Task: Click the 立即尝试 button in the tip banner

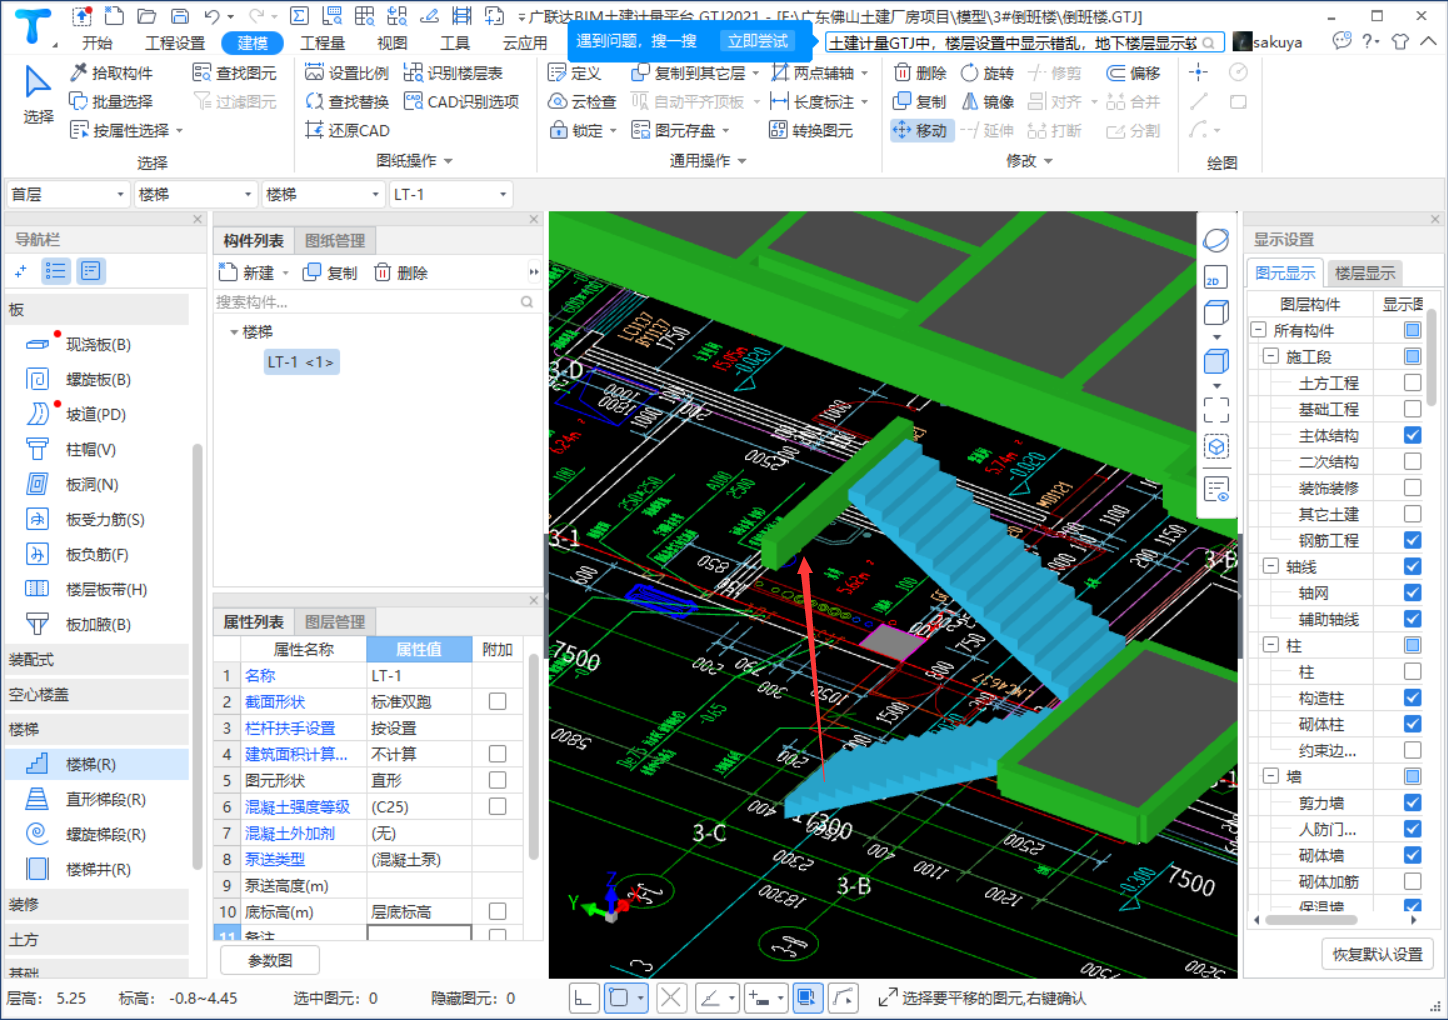Action: click(x=757, y=41)
